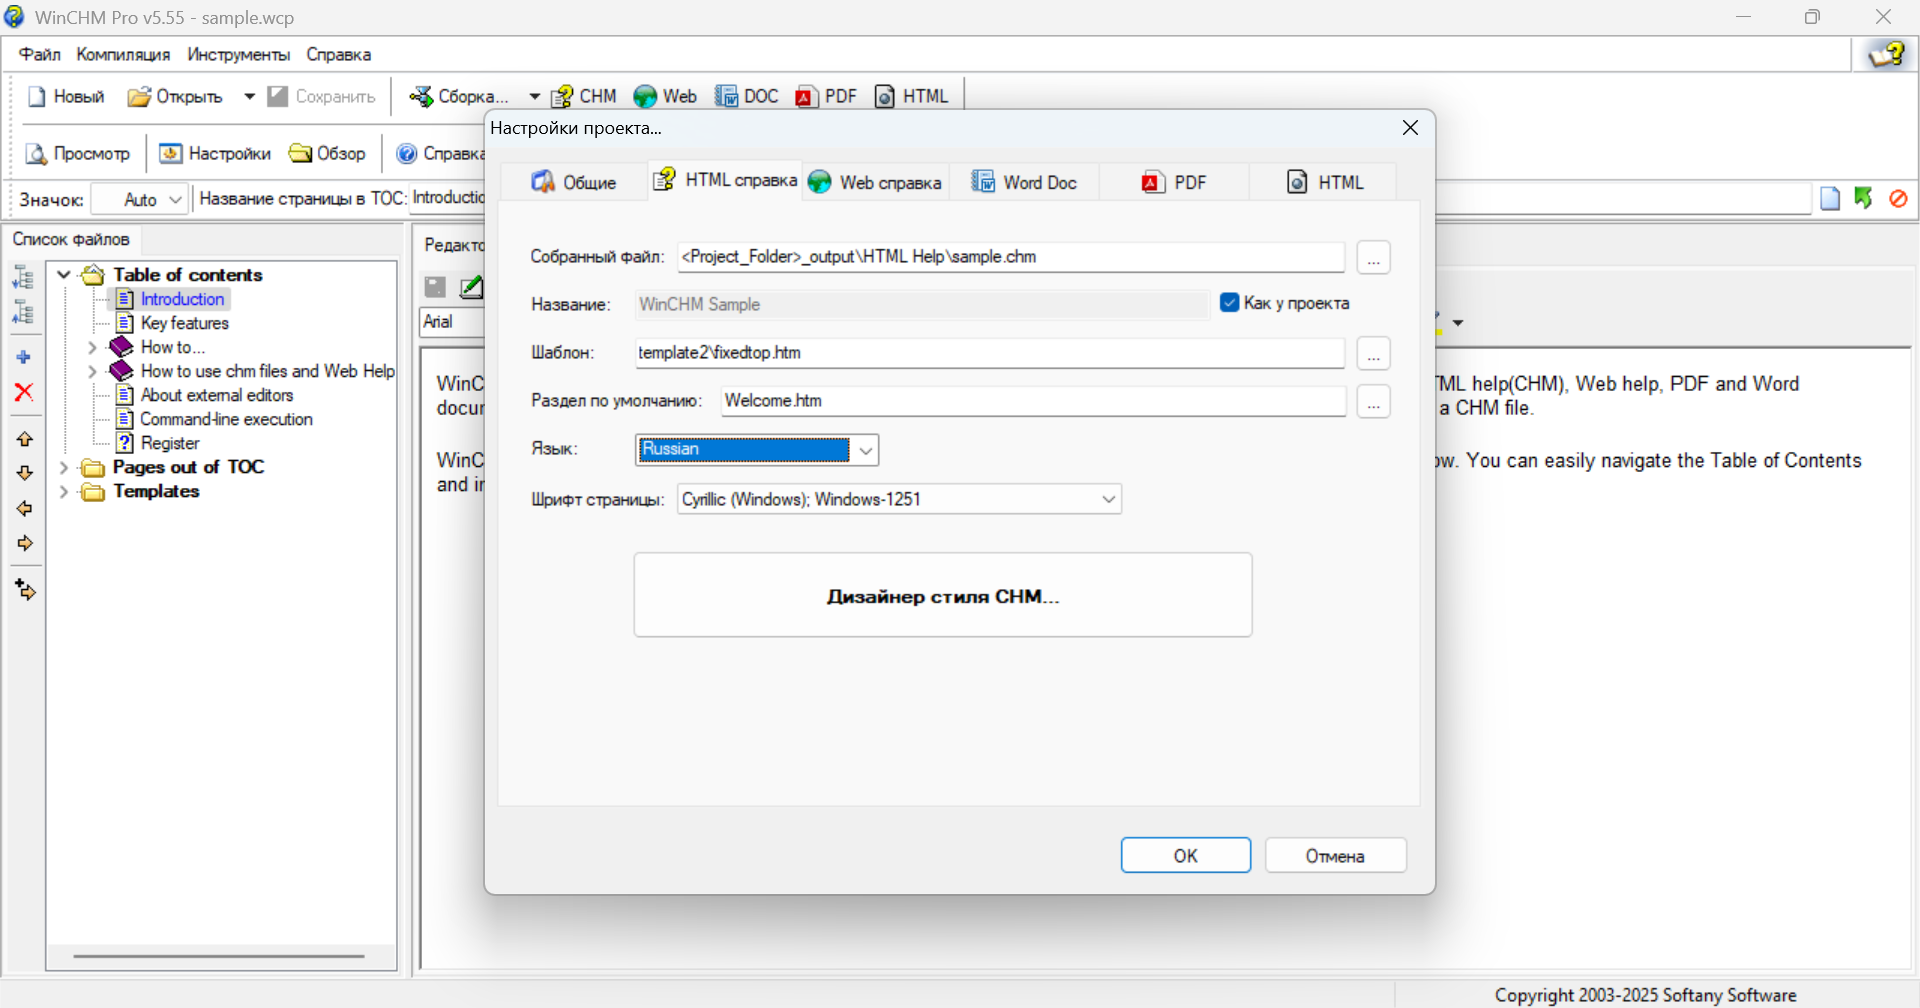Browse for the Раздел по умолчанию
The image size is (1920, 1008).
(x=1374, y=401)
